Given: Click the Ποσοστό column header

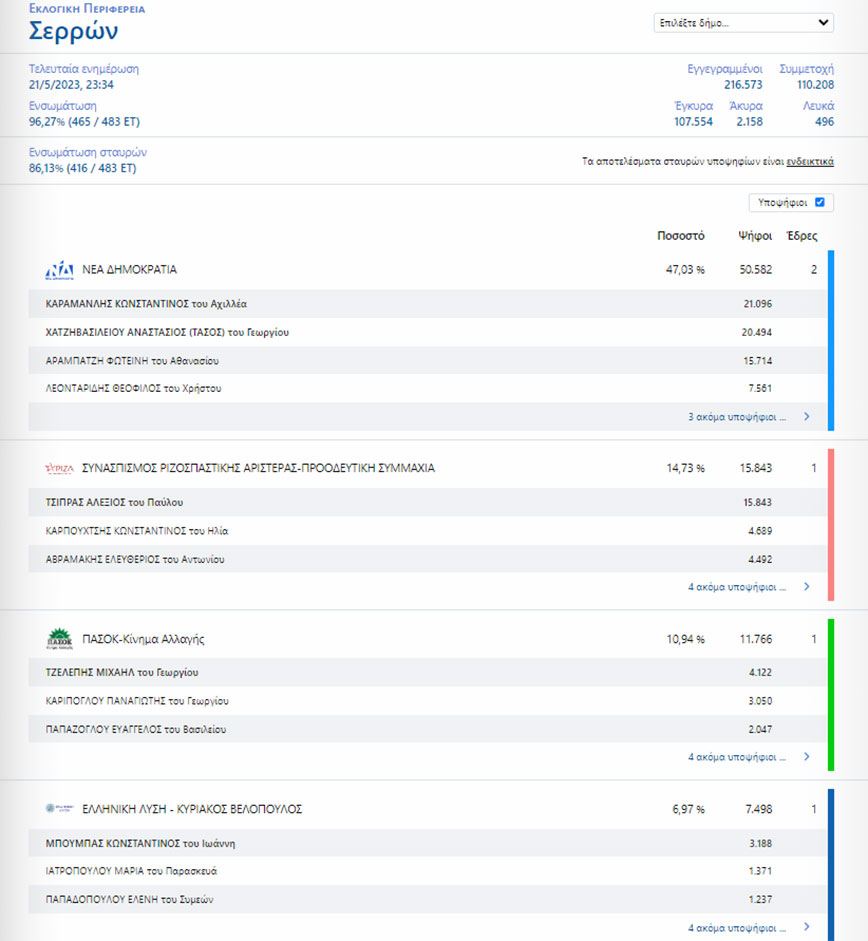Looking at the screenshot, I should pos(680,237).
